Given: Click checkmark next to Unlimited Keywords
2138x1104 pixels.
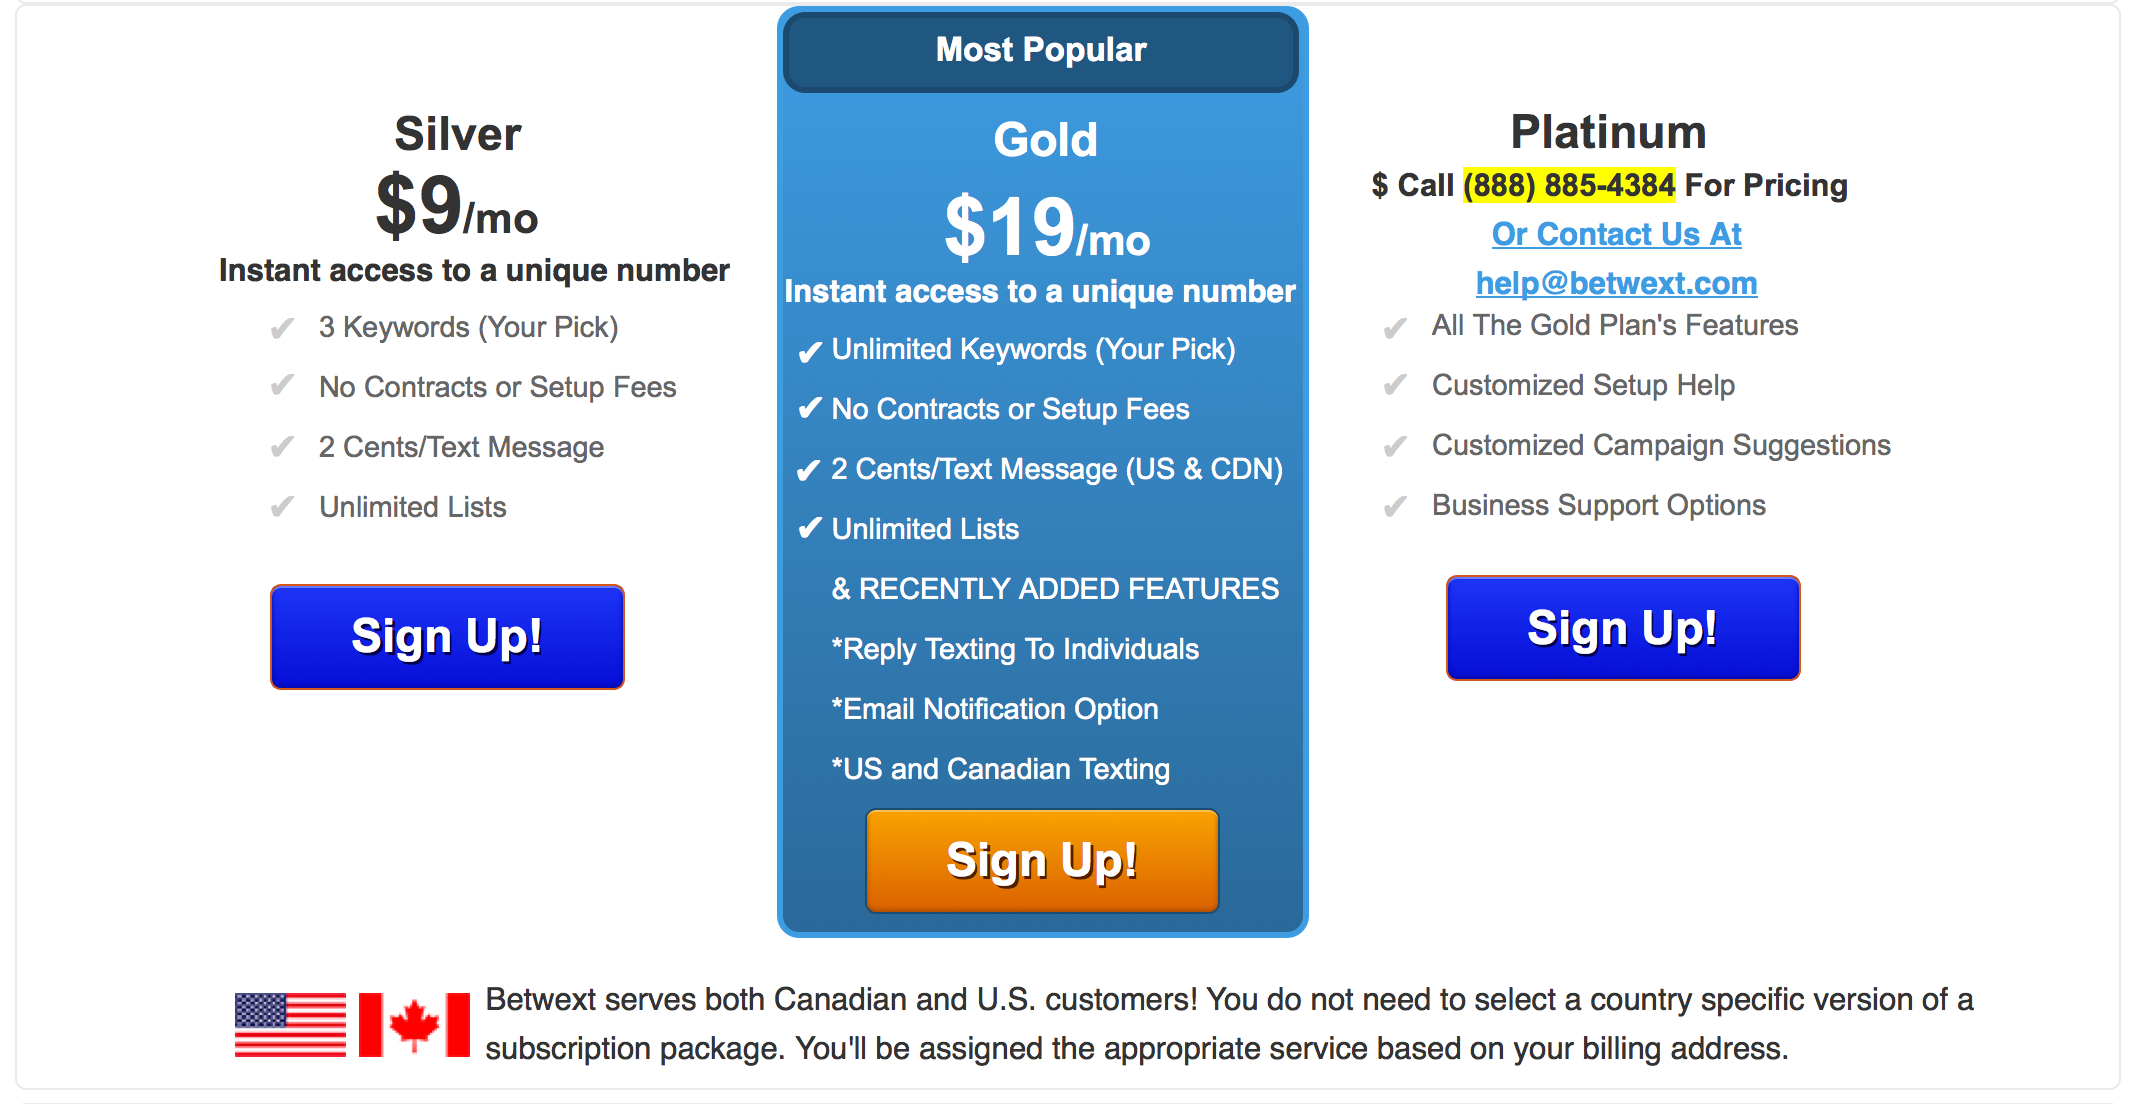Looking at the screenshot, I should [x=810, y=351].
